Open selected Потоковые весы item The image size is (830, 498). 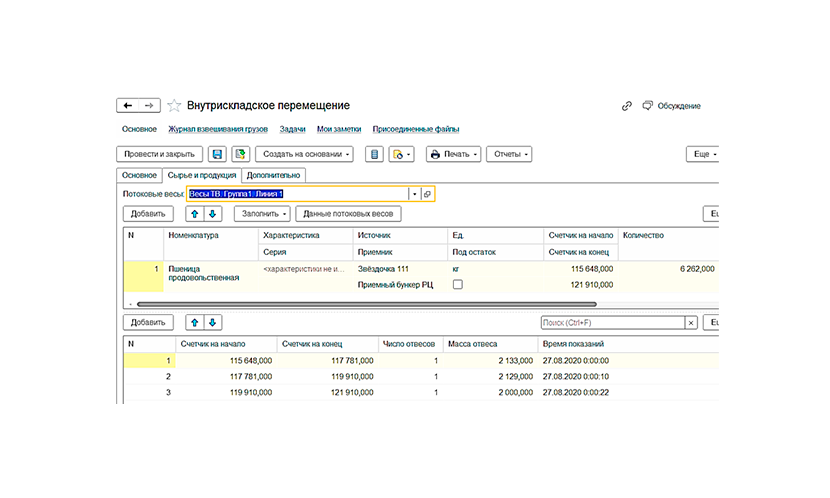427,194
